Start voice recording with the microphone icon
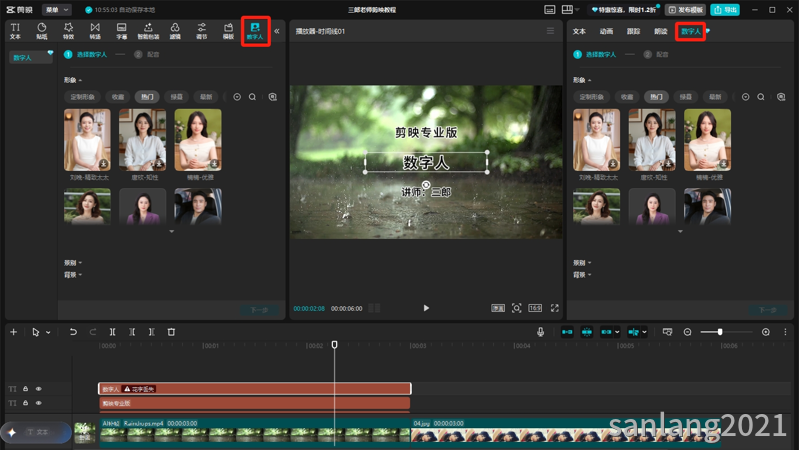The width and height of the screenshot is (799, 450). tap(540, 332)
